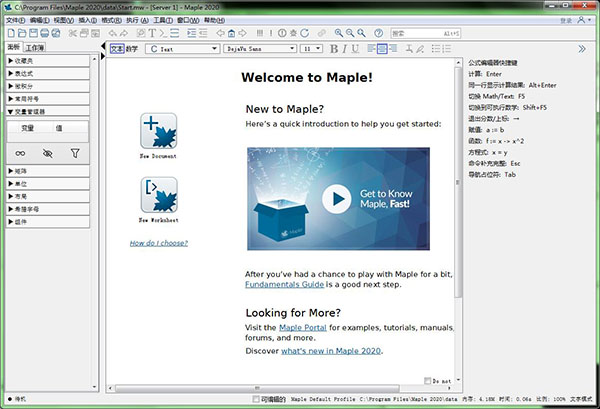Click the Restart server circular arrow icon
Viewport: 600px width, 409px height.
305,33
